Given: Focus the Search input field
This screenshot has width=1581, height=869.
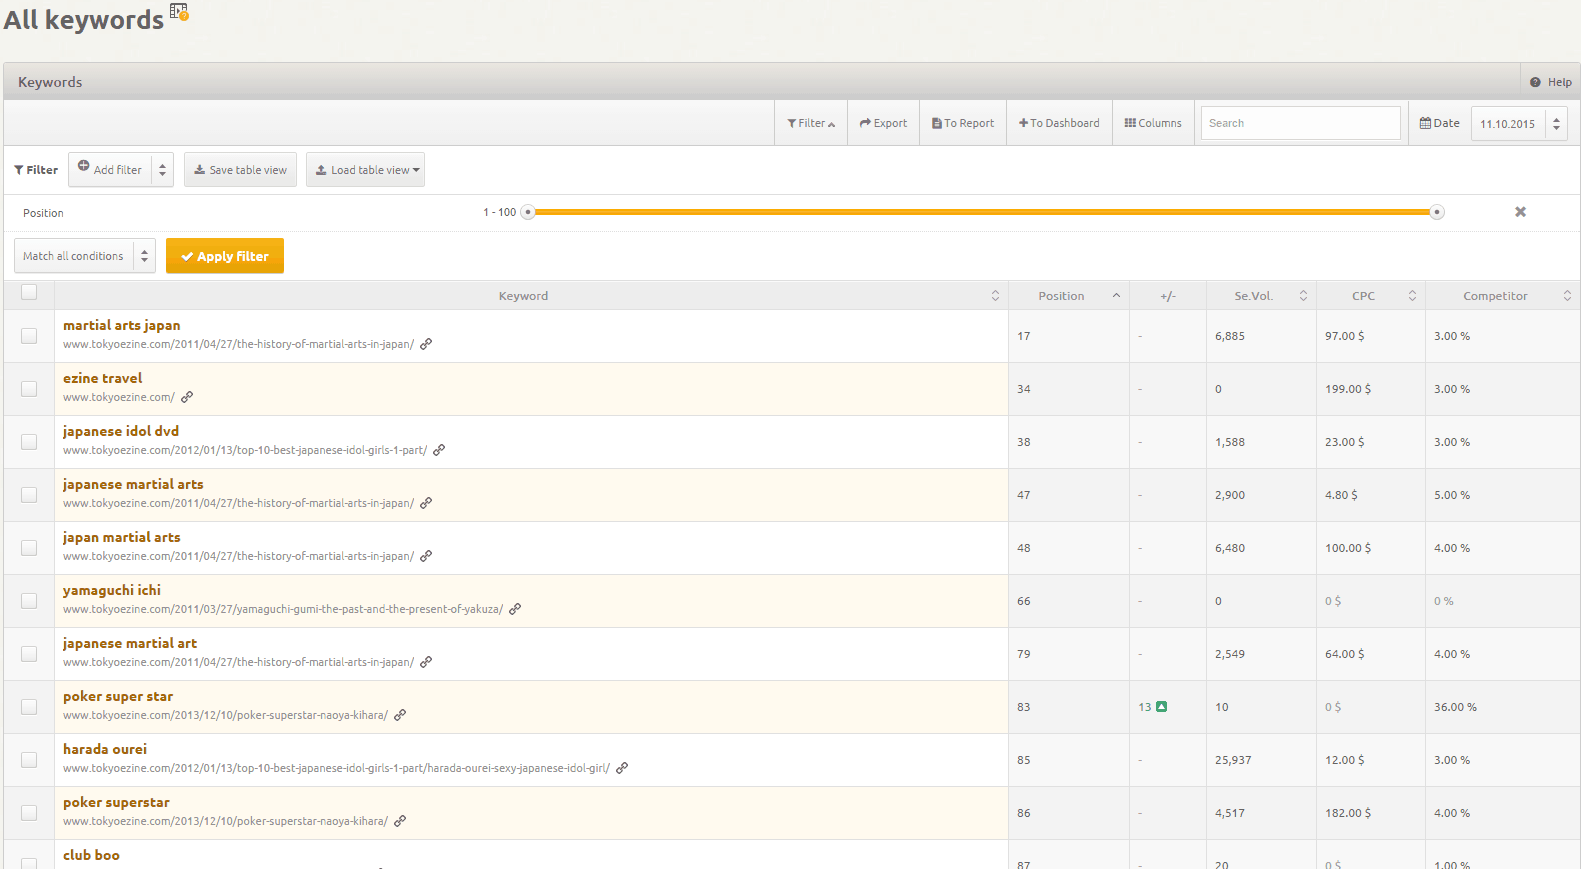Looking at the screenshot, I should (x=1300, y=123).
